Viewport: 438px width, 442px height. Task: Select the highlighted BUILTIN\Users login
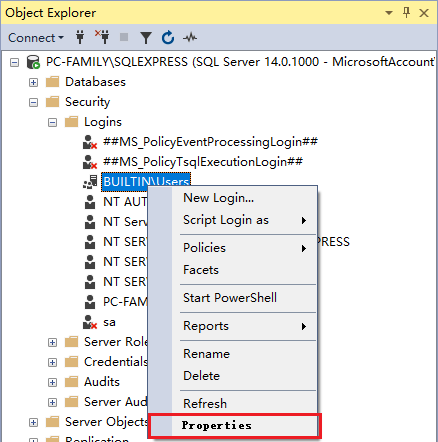[146, 182]
